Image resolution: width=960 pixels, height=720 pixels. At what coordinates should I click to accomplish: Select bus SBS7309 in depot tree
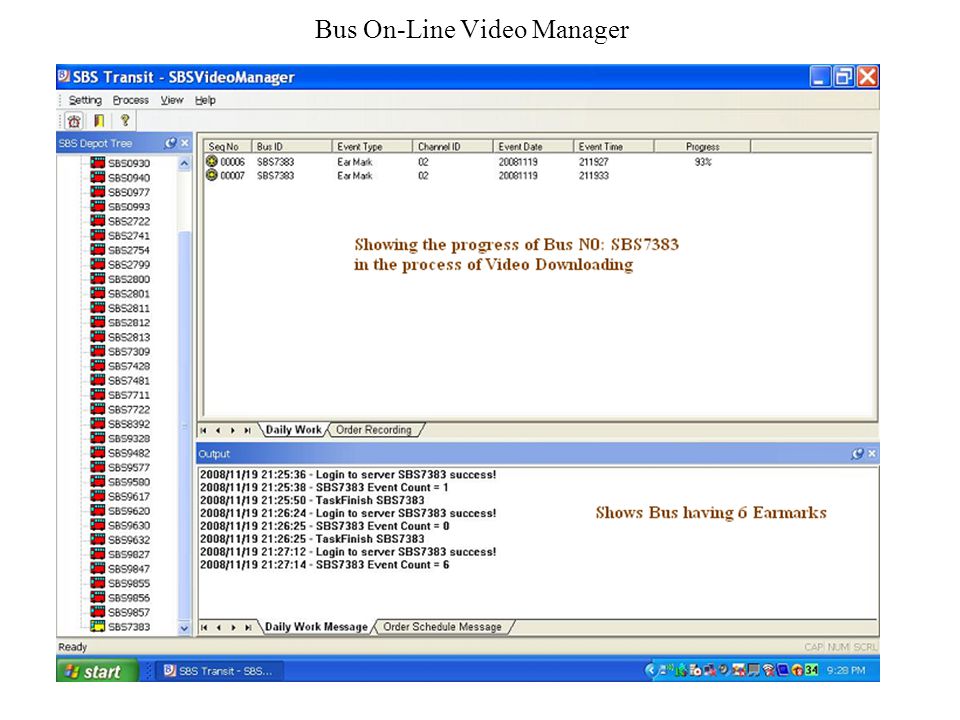[x=129, y=351]
